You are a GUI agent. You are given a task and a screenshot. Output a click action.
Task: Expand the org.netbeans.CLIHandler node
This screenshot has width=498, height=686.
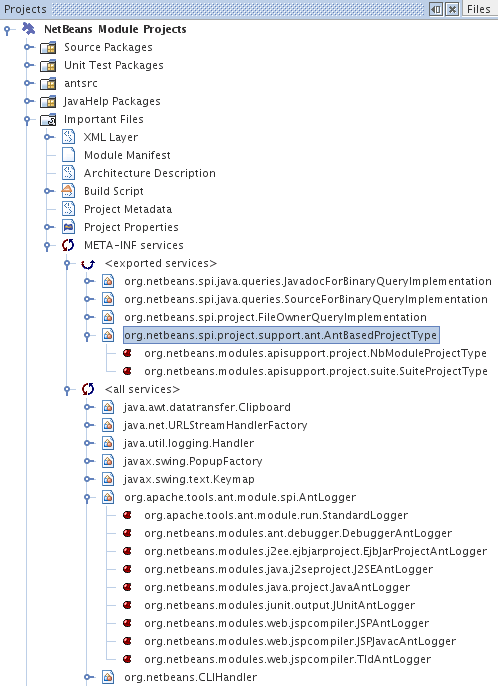tap(89, 676)
